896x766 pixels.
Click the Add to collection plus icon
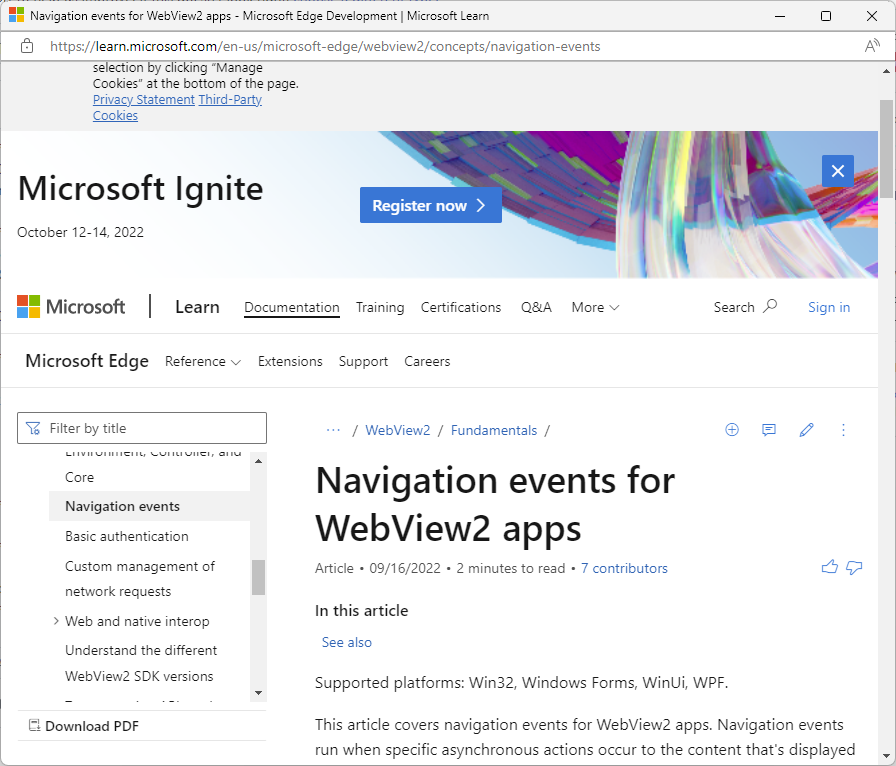pyautogui.click(x=732, y=429)
